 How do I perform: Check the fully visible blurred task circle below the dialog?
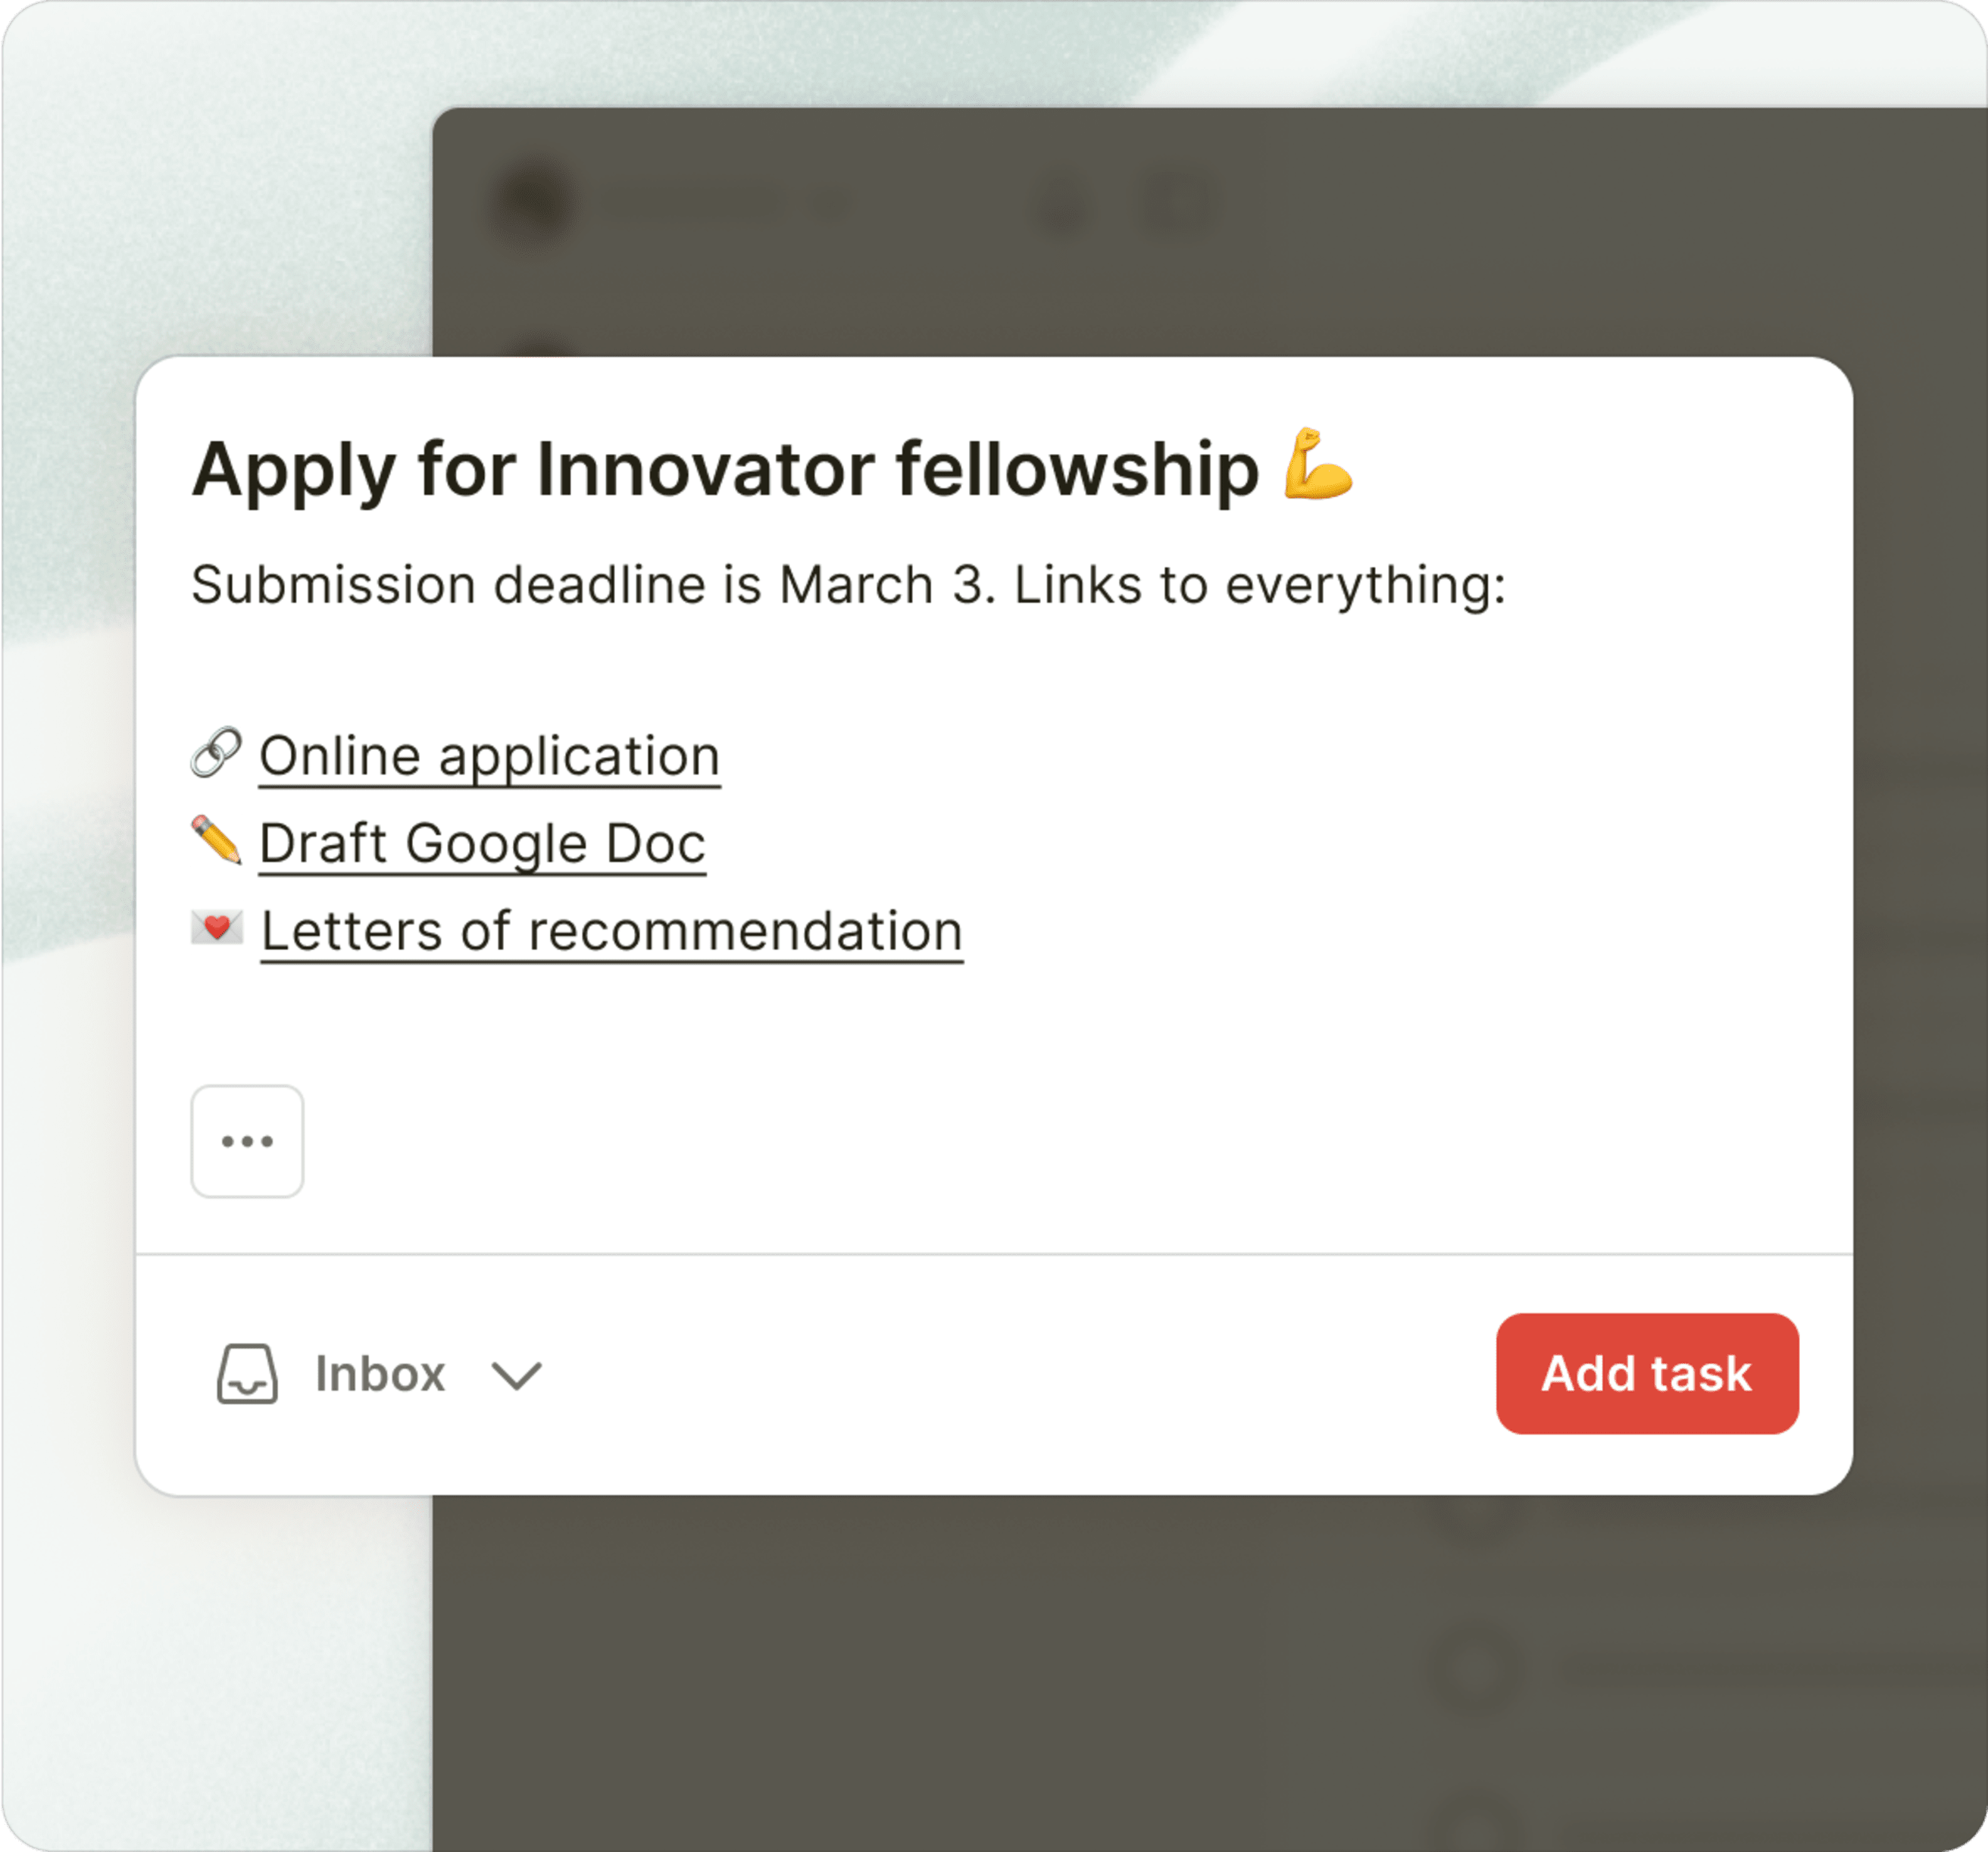point(1476,1668)
